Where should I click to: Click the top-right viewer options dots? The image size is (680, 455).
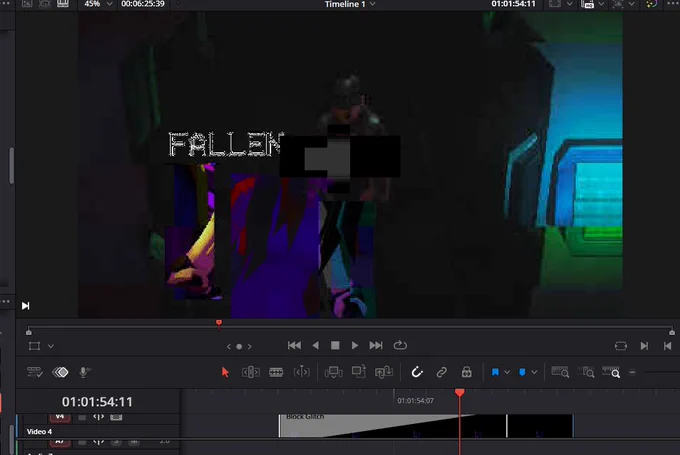(673, 3)
